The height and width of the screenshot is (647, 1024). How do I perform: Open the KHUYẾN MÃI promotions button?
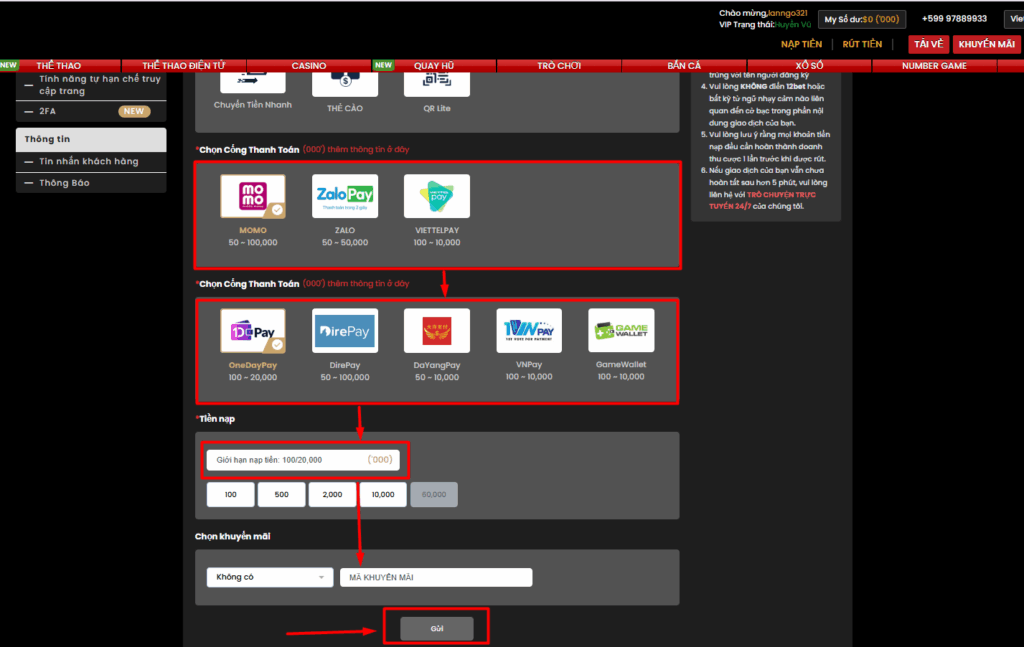(987, 44)
